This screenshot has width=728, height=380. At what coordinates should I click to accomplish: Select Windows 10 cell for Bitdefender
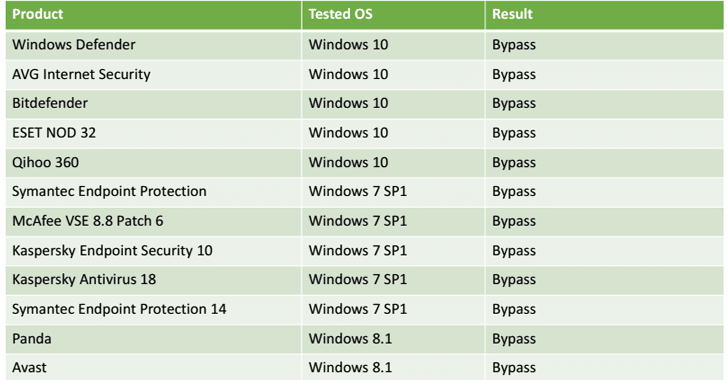coord(393,104)
